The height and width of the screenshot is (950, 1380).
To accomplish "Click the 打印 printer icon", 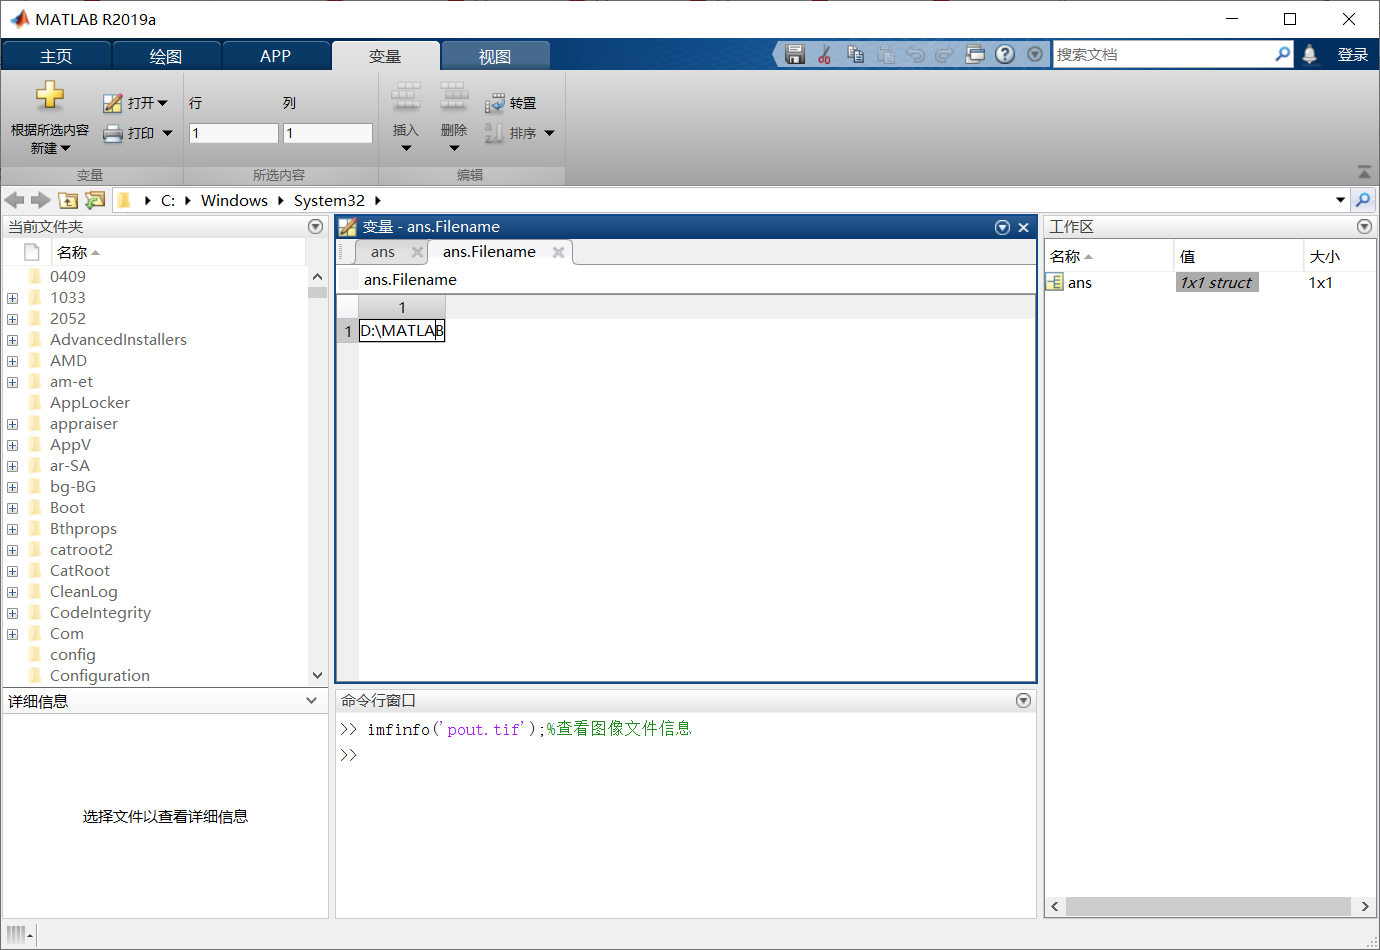I will click(x=113, y=133).
